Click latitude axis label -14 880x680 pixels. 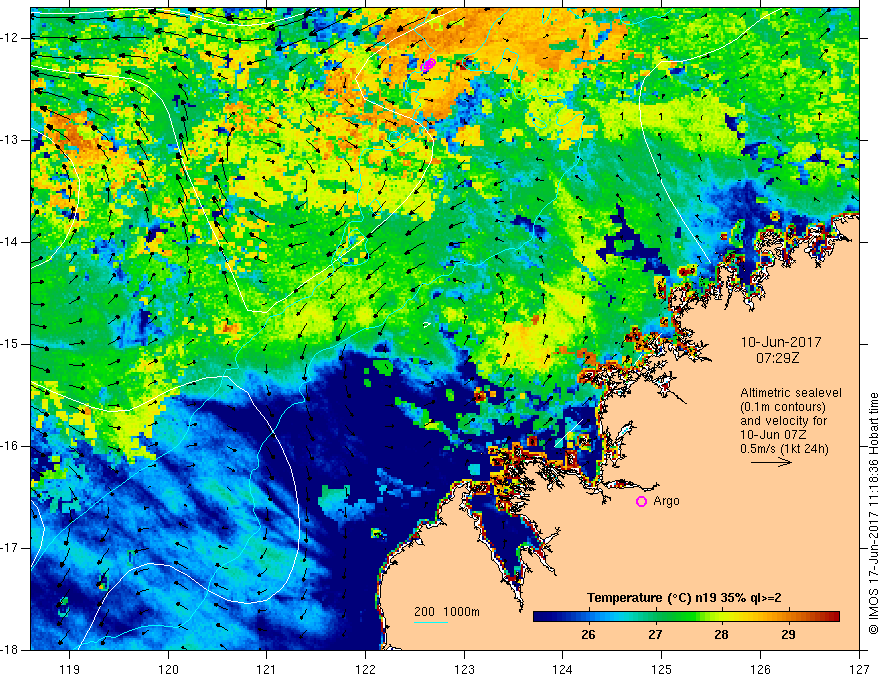(10, 242)
